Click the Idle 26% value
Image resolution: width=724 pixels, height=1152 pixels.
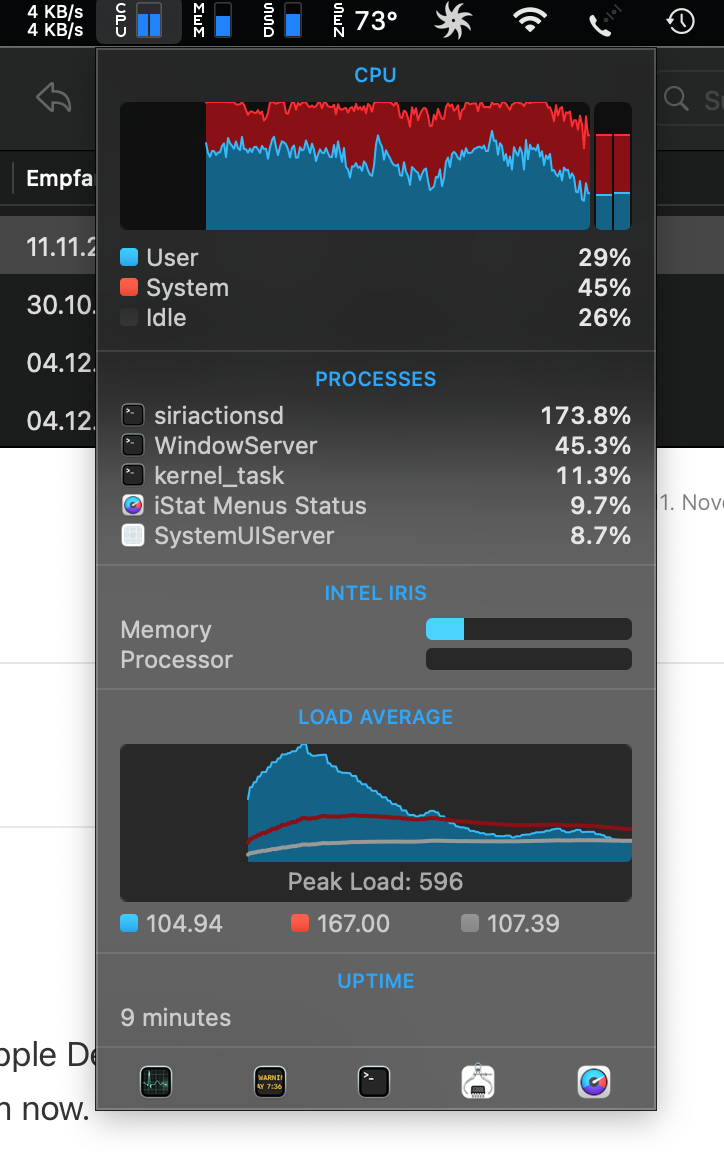[x=604, y=317]
